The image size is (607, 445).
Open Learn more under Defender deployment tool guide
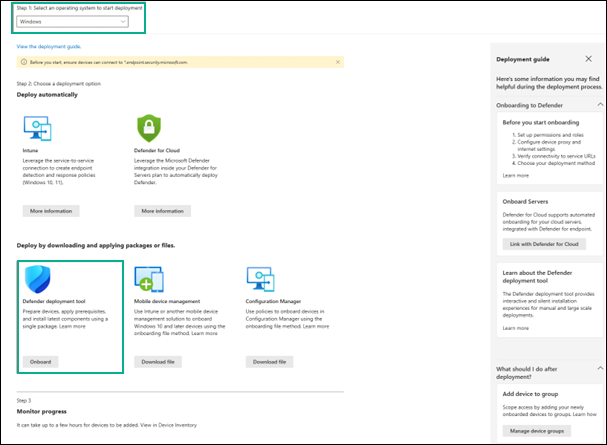[x=516, y=328]
